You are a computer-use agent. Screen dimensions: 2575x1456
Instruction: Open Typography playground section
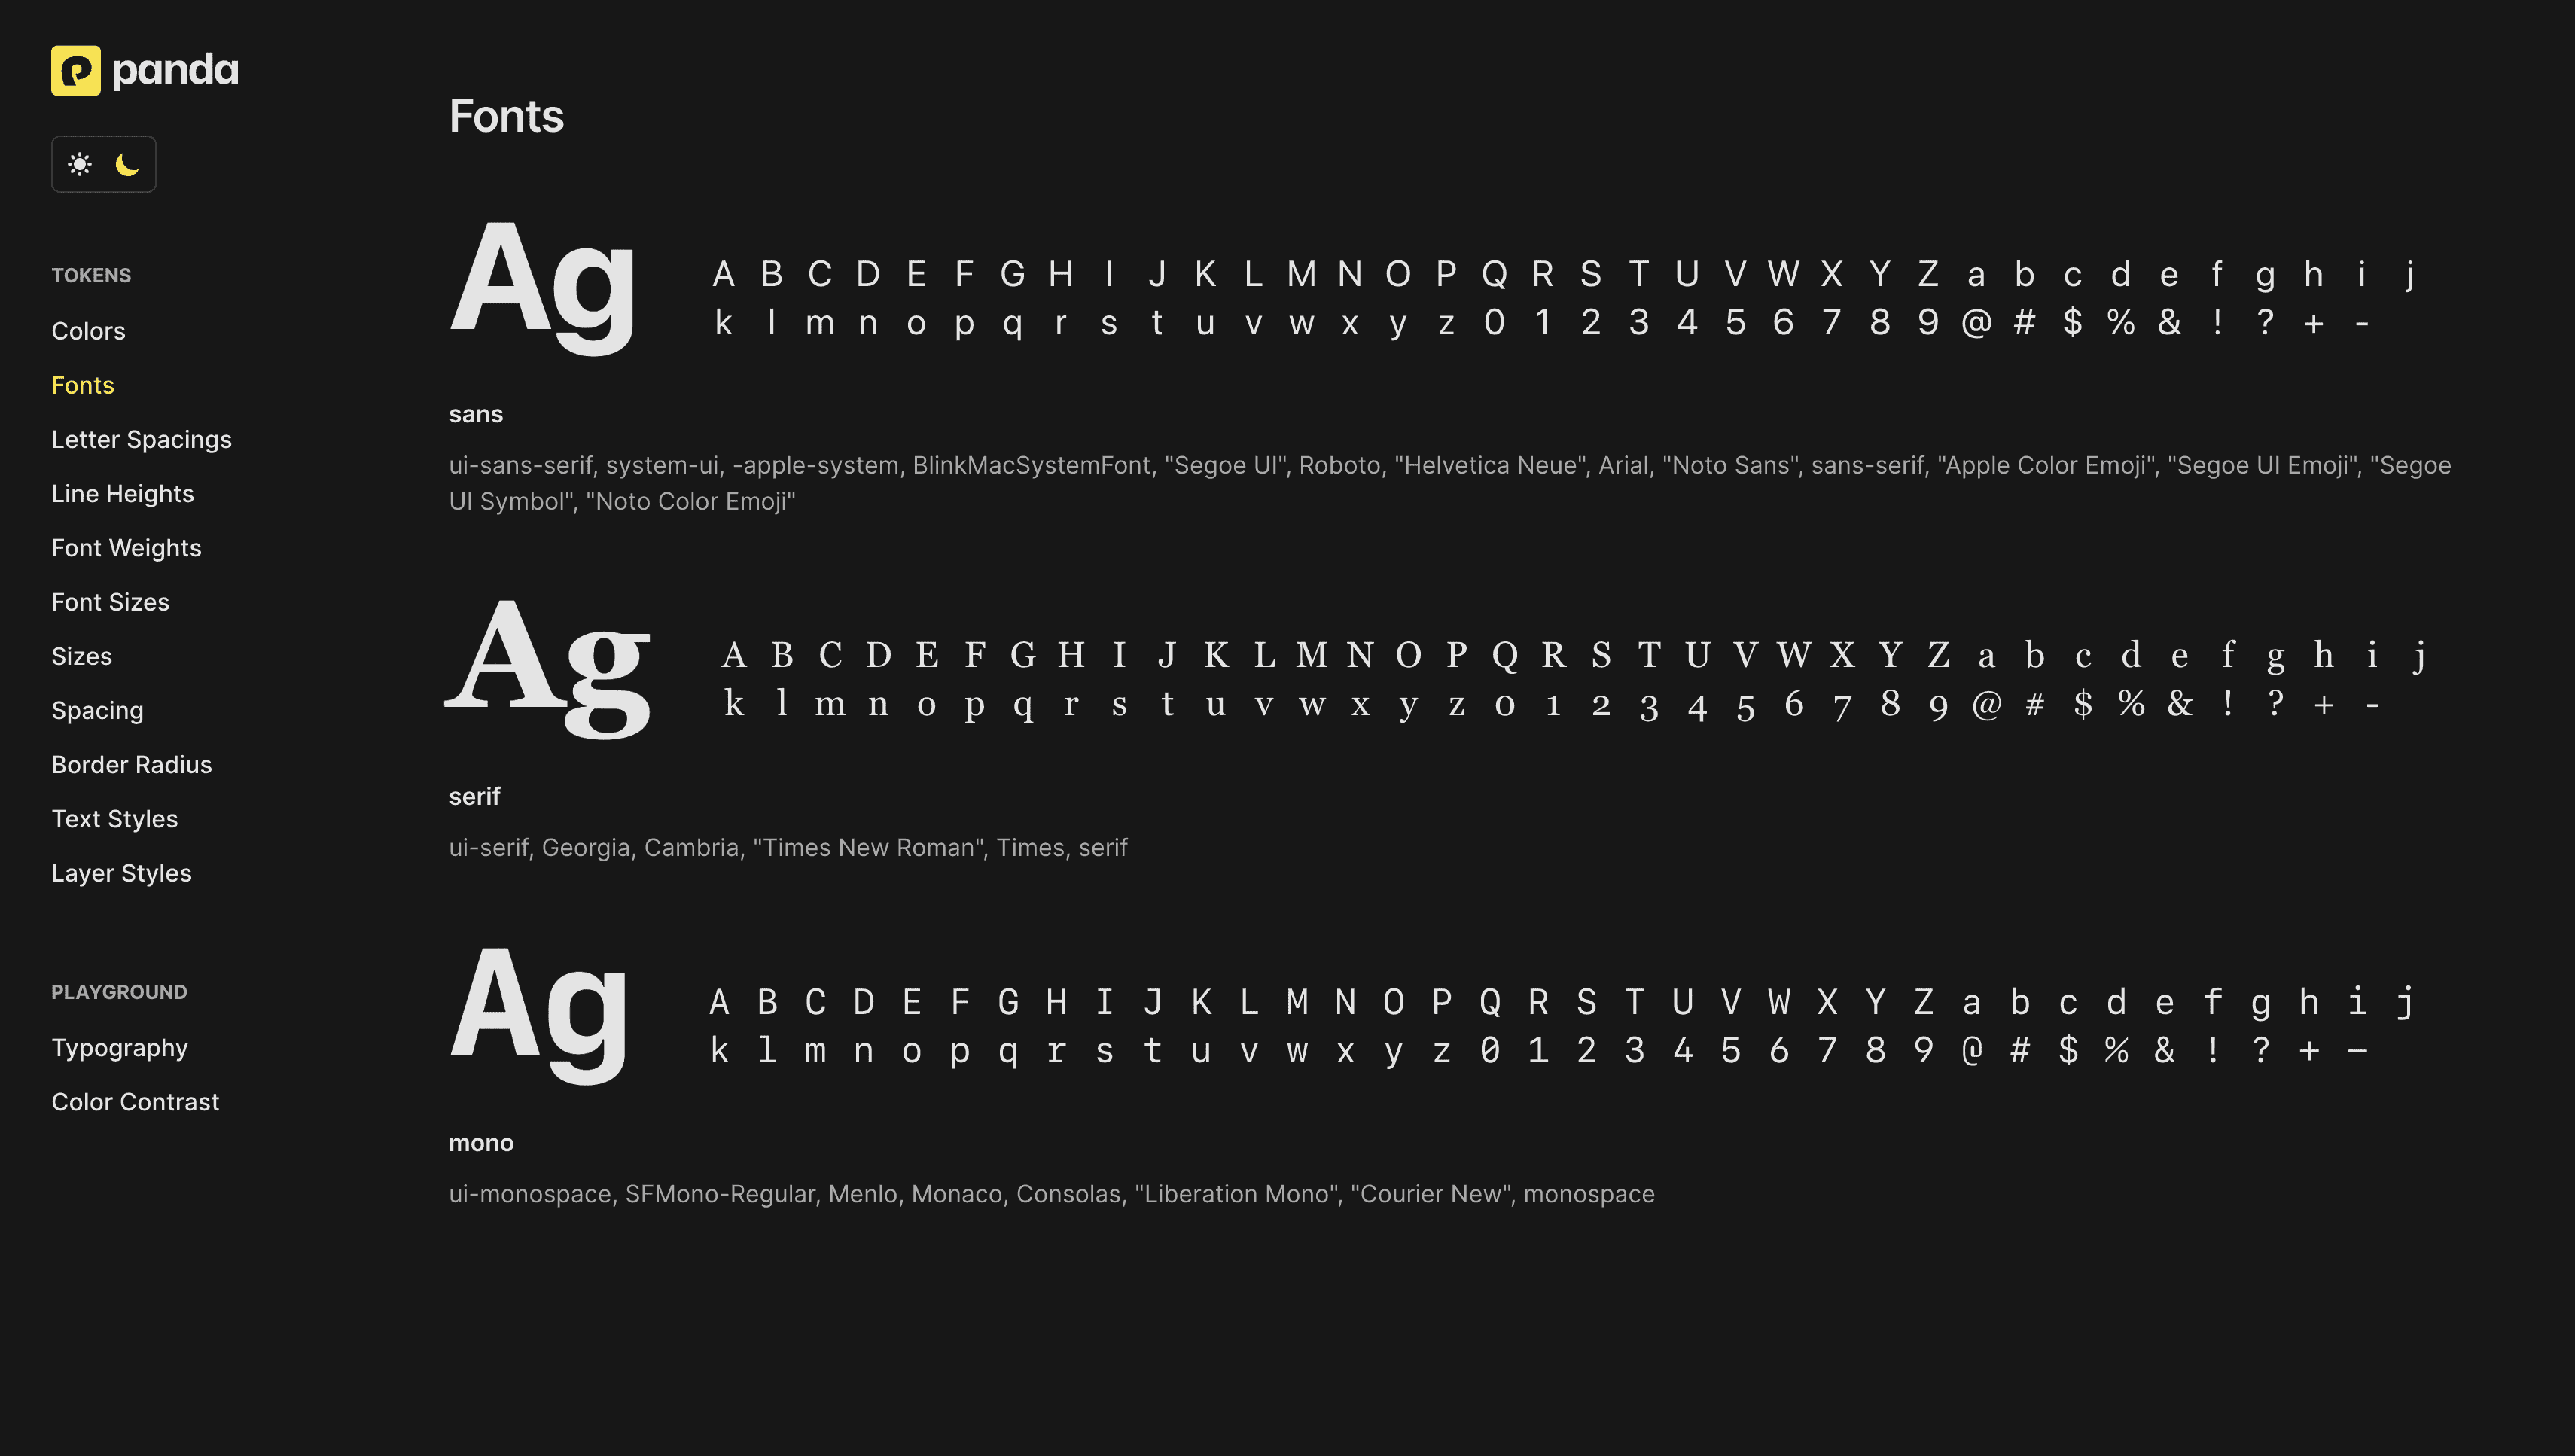118,1047
